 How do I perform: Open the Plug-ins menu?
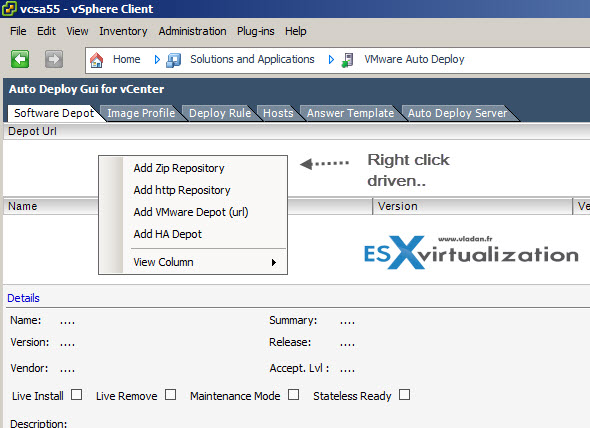pyautogui.click(x=255, y=31)
